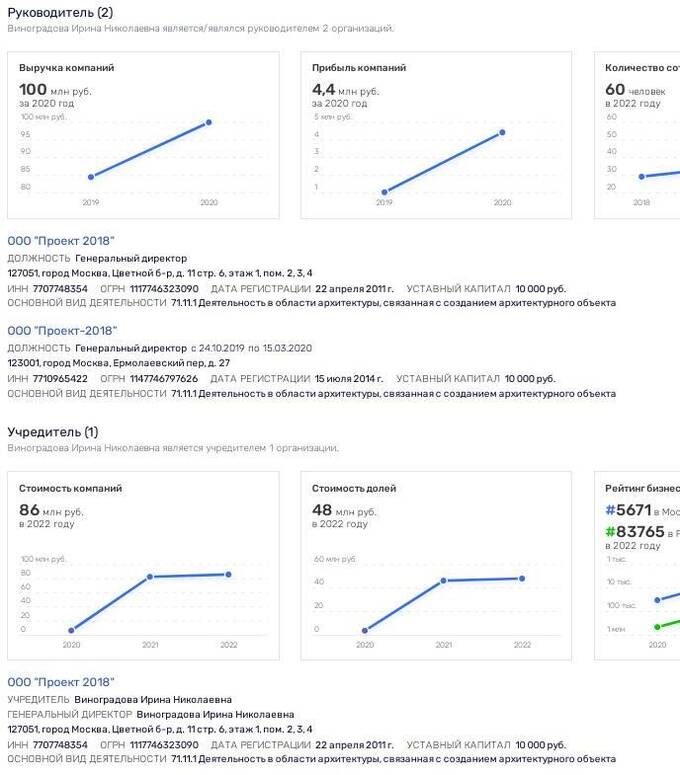Viewport: 680px width, 775px height.
Task: Open the ООО "Проект 2018" link under Руководитель
Action: [61, 241]
